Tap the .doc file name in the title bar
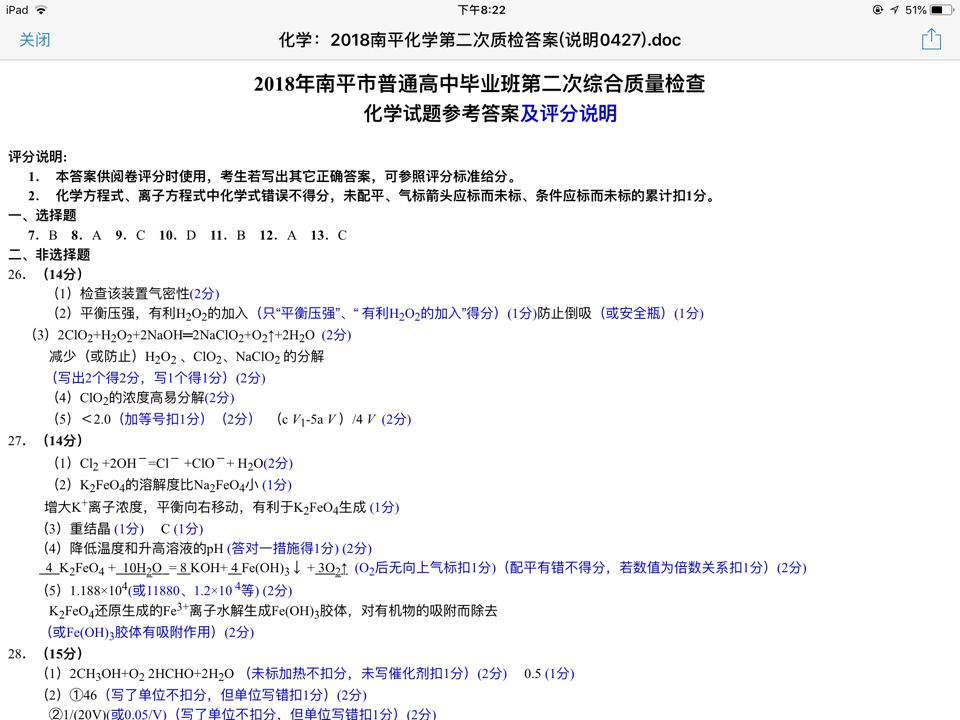The image size is (960, 720). pyautogui.click(x=480, y=40)
